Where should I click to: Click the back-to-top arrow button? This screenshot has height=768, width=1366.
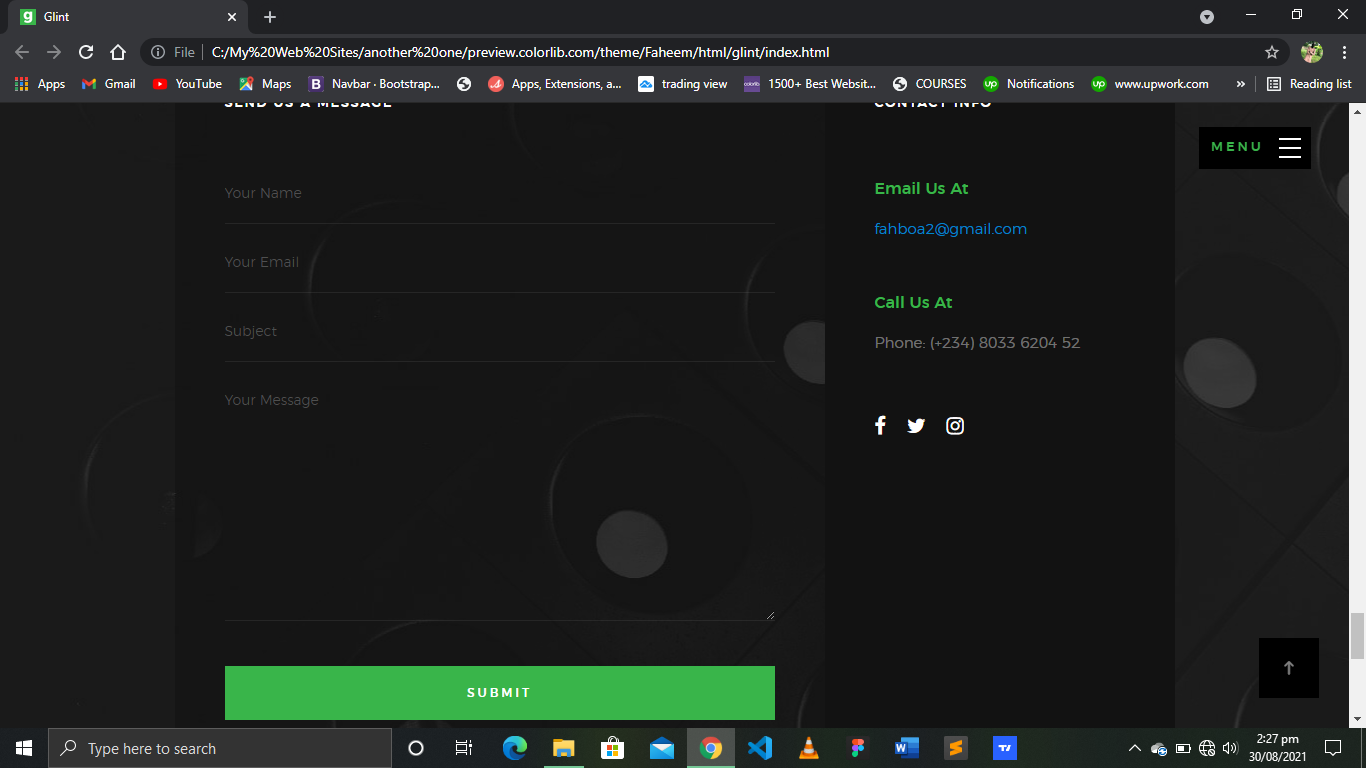point(1289,668)
